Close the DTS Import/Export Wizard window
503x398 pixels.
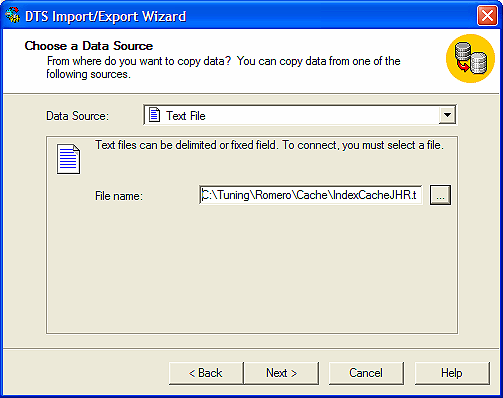point(487,15)
